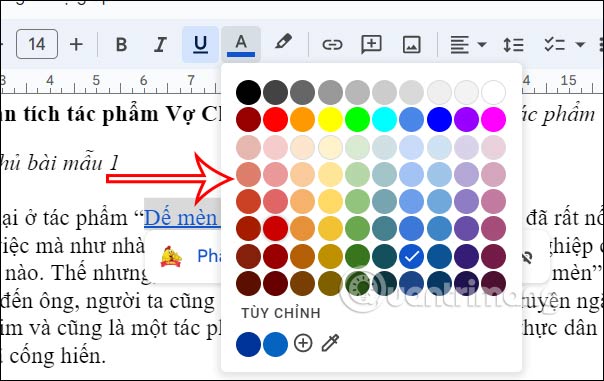This screenshot has width=604, height=381.
Task: Choose the magenta swatch
Action: pyautogui.click(x=493, y=120)
